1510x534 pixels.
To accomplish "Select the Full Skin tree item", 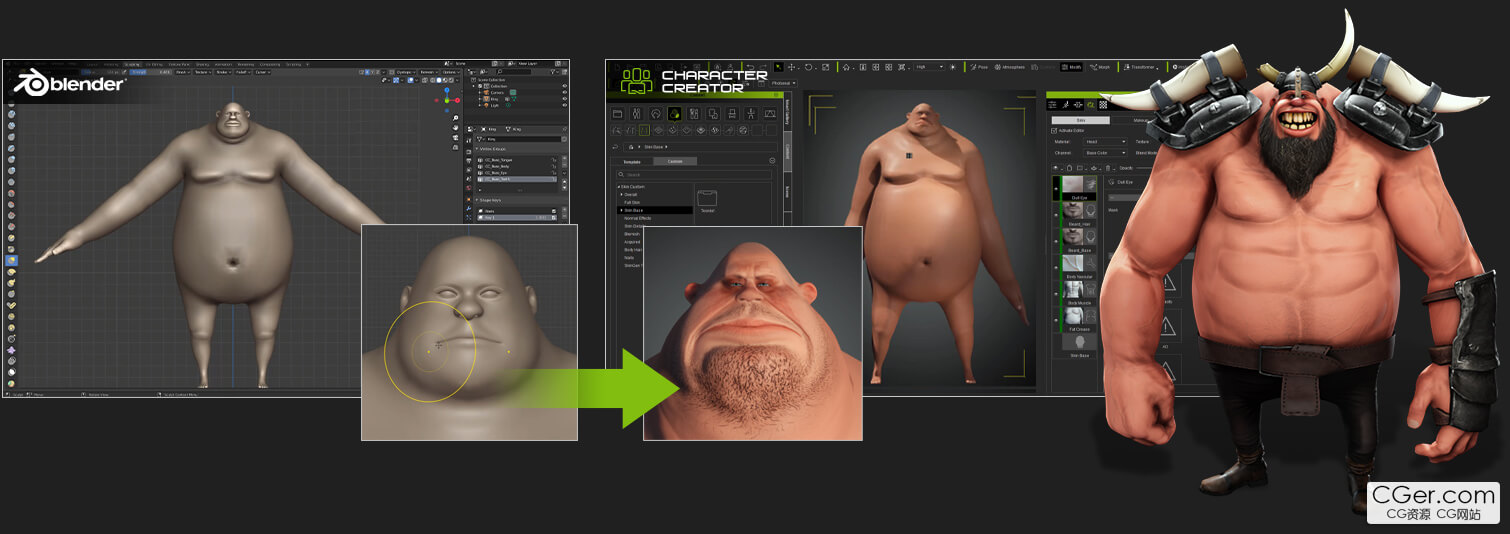I will pos(632,202).
